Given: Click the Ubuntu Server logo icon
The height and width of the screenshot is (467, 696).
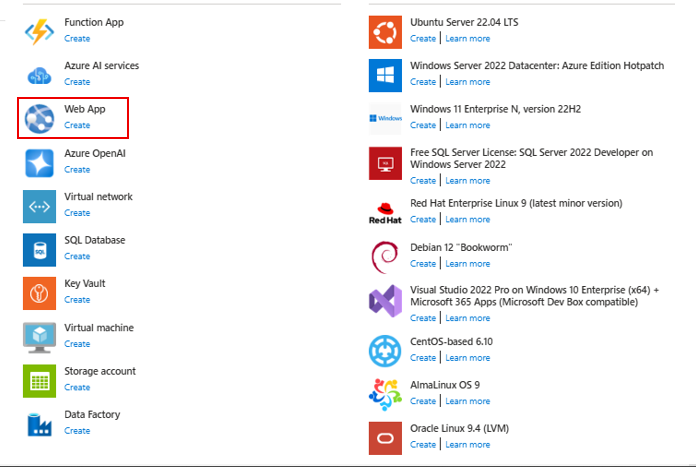Looking at the screenshot, I should [x=385, y=32].
